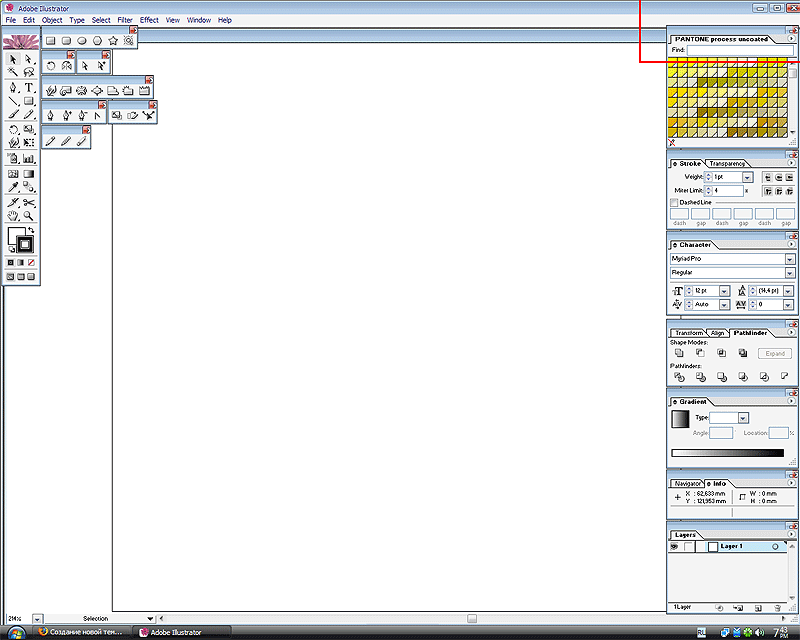Swap fill and stroke arrows icon

[31, 230]
